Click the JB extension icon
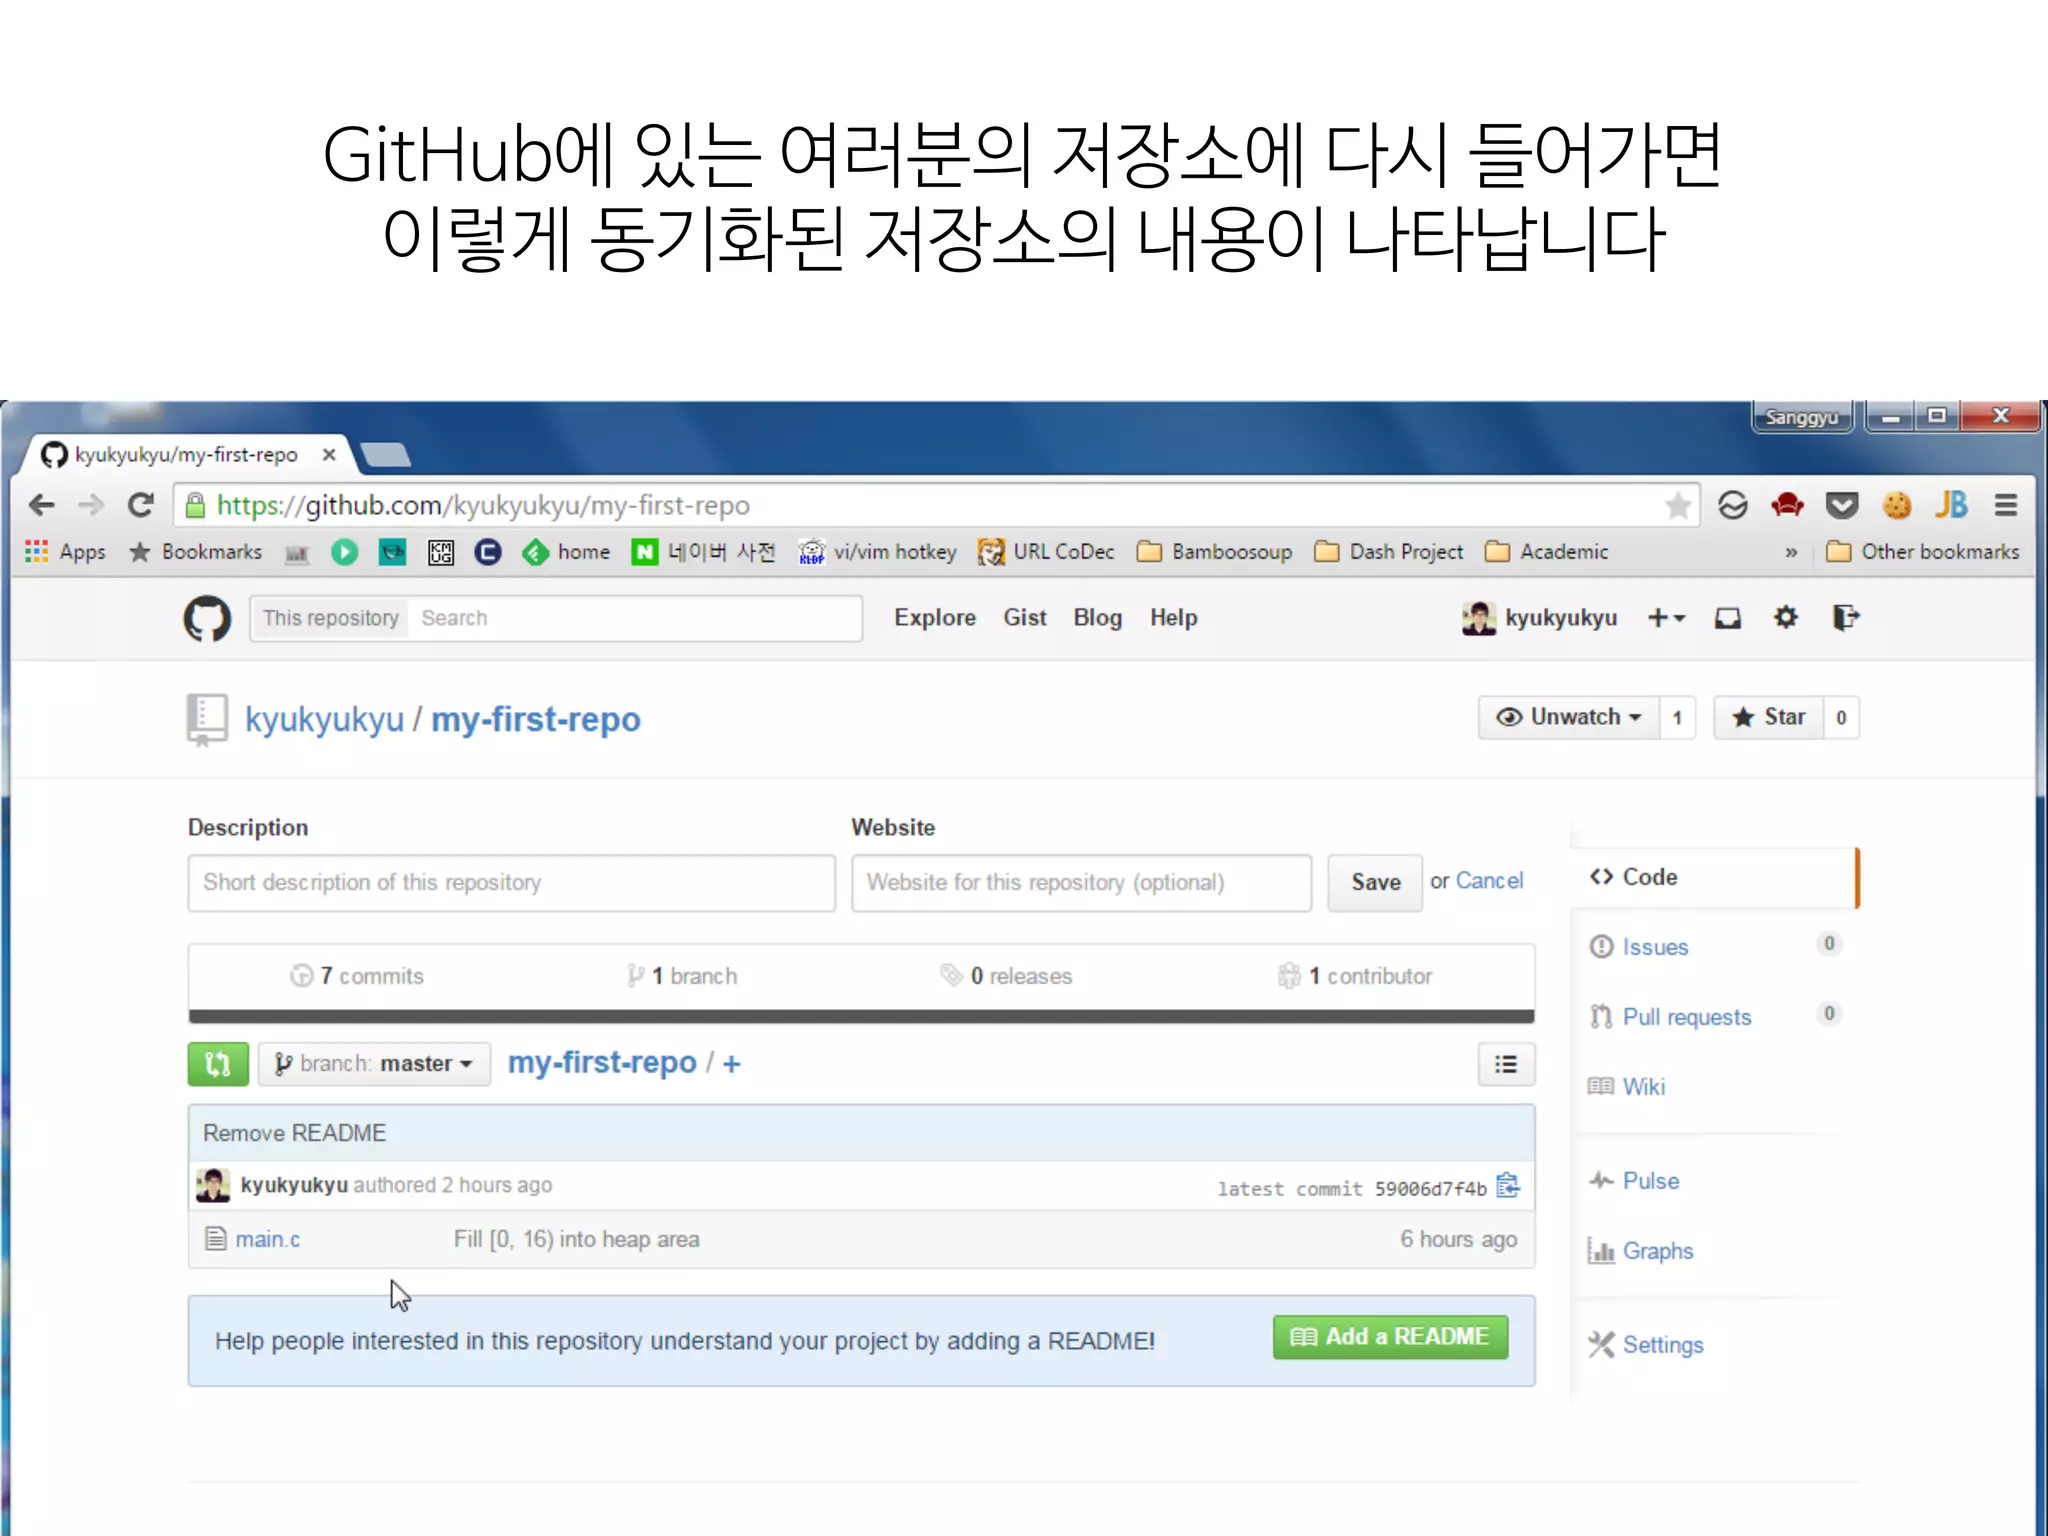Image resolution: width=2048 pixels, height=1536 pixels. pos(1950,506)
